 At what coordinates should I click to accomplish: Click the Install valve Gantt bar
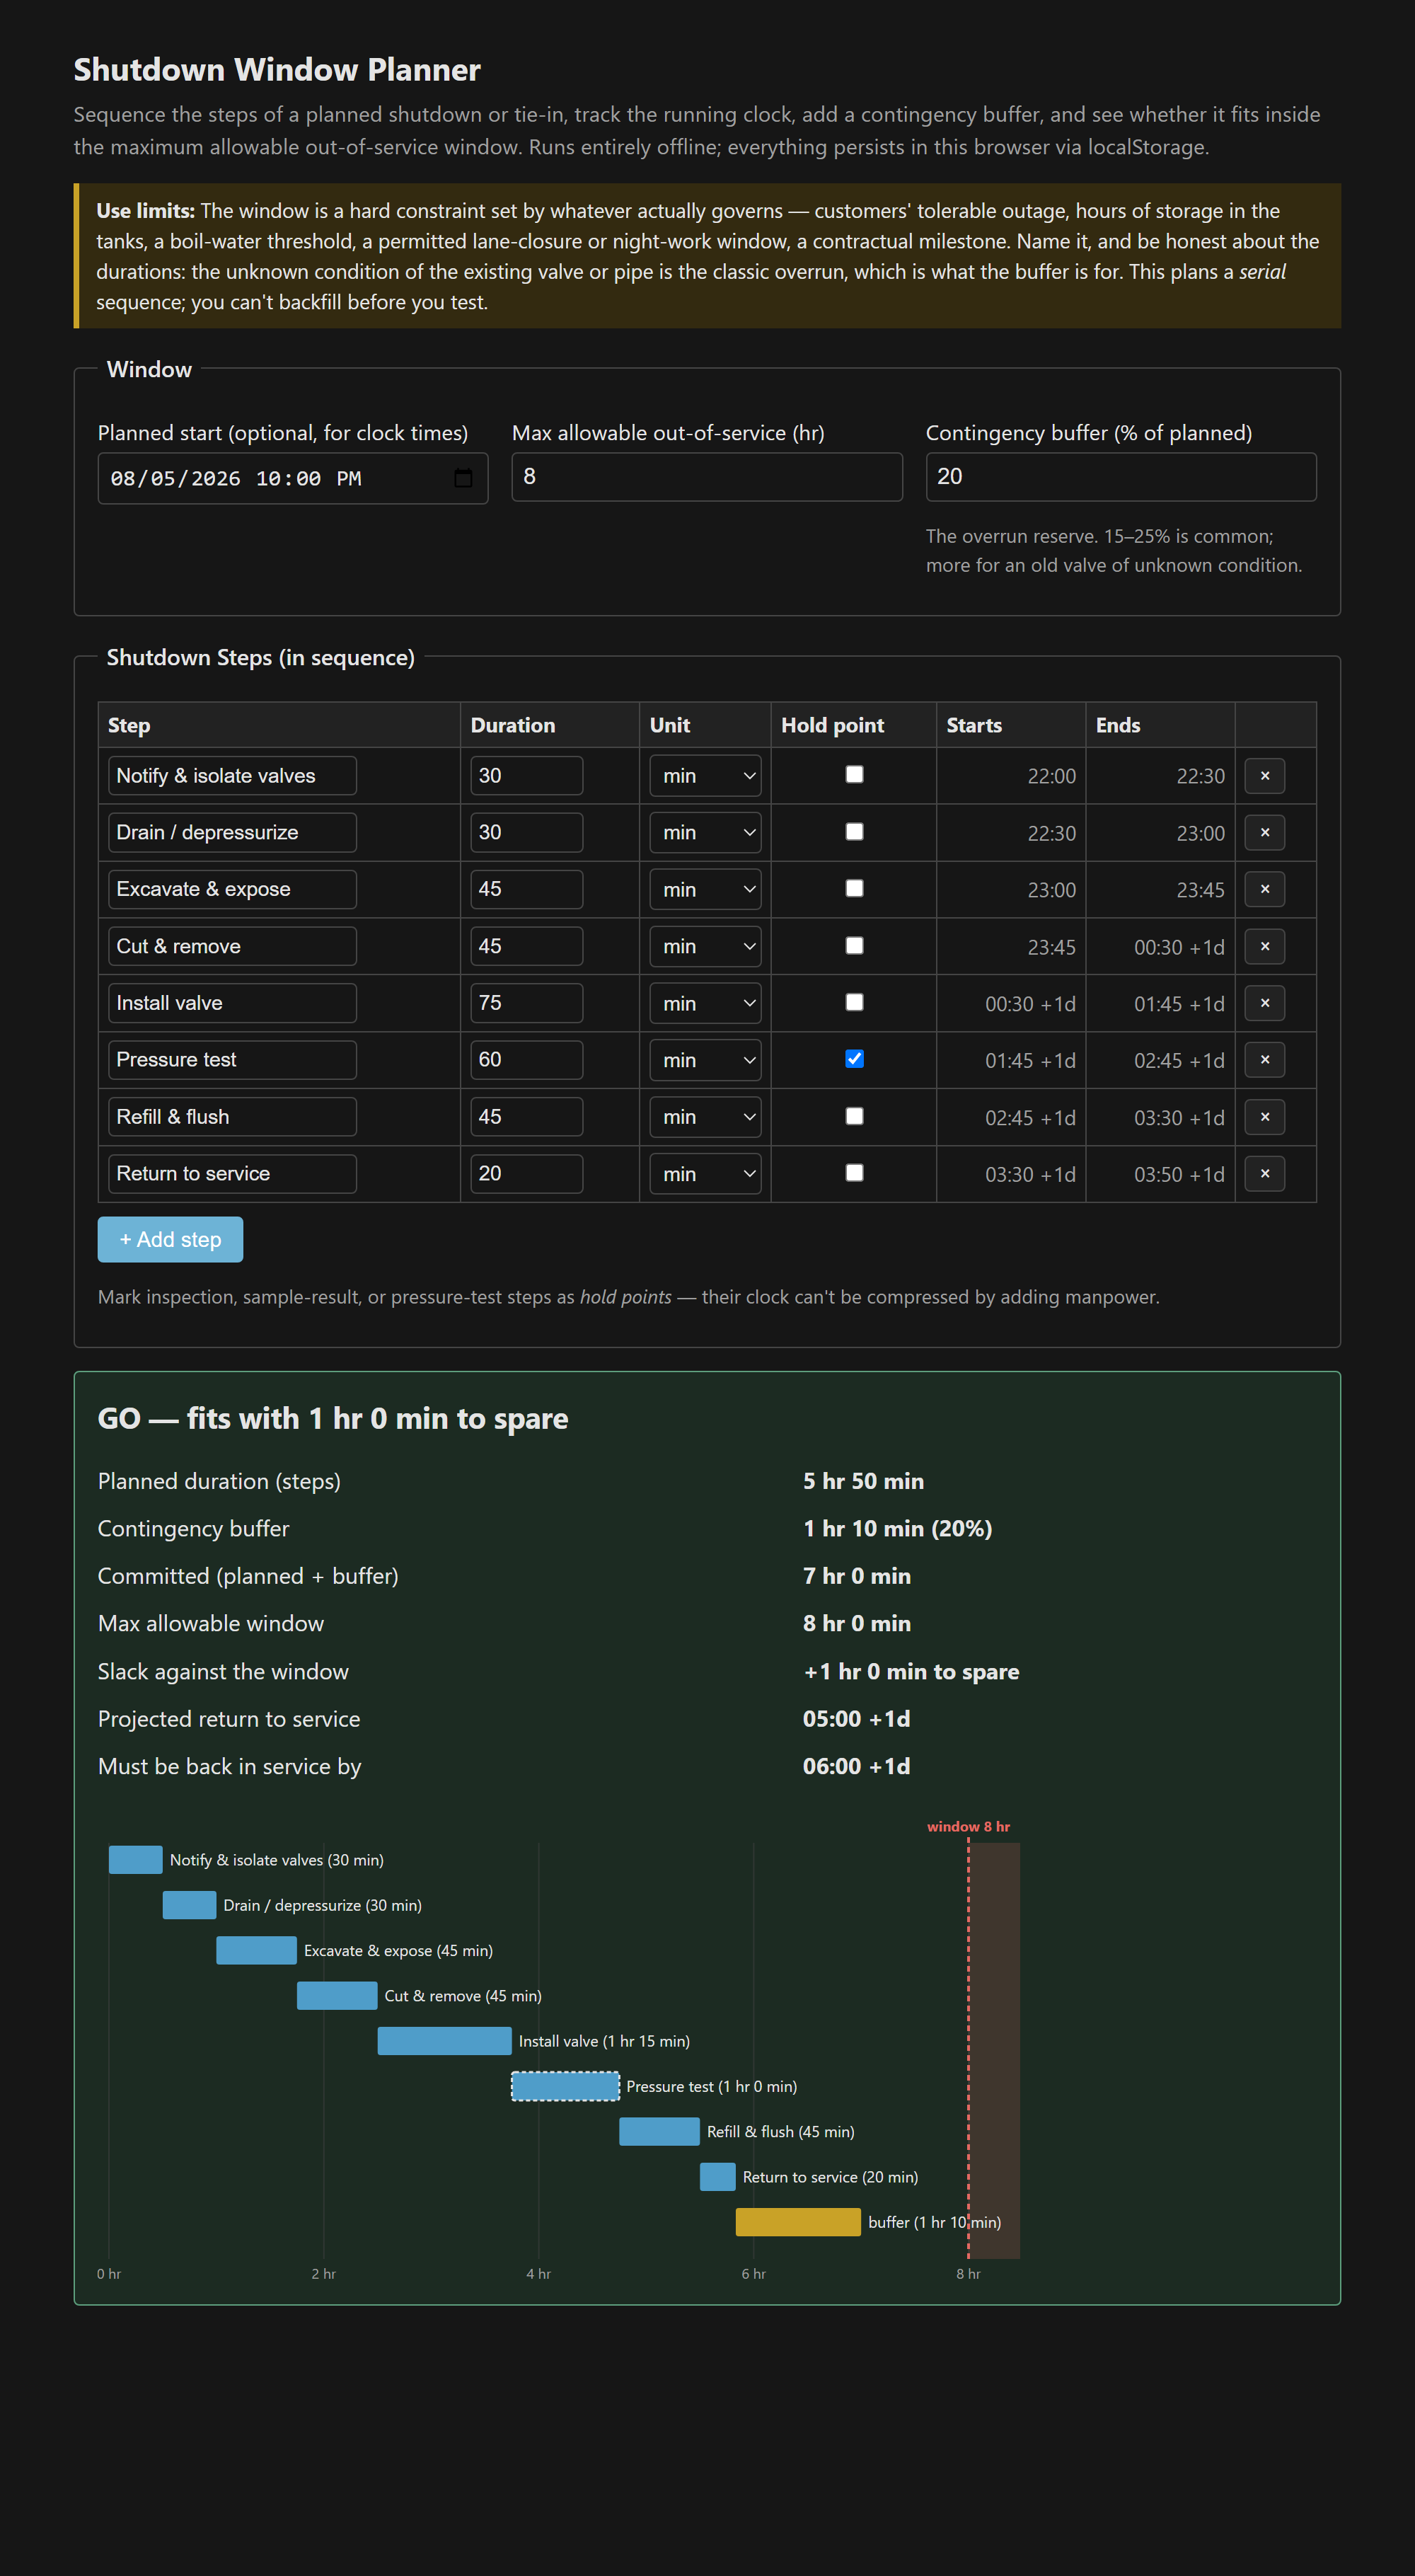tap(444, 2041)
